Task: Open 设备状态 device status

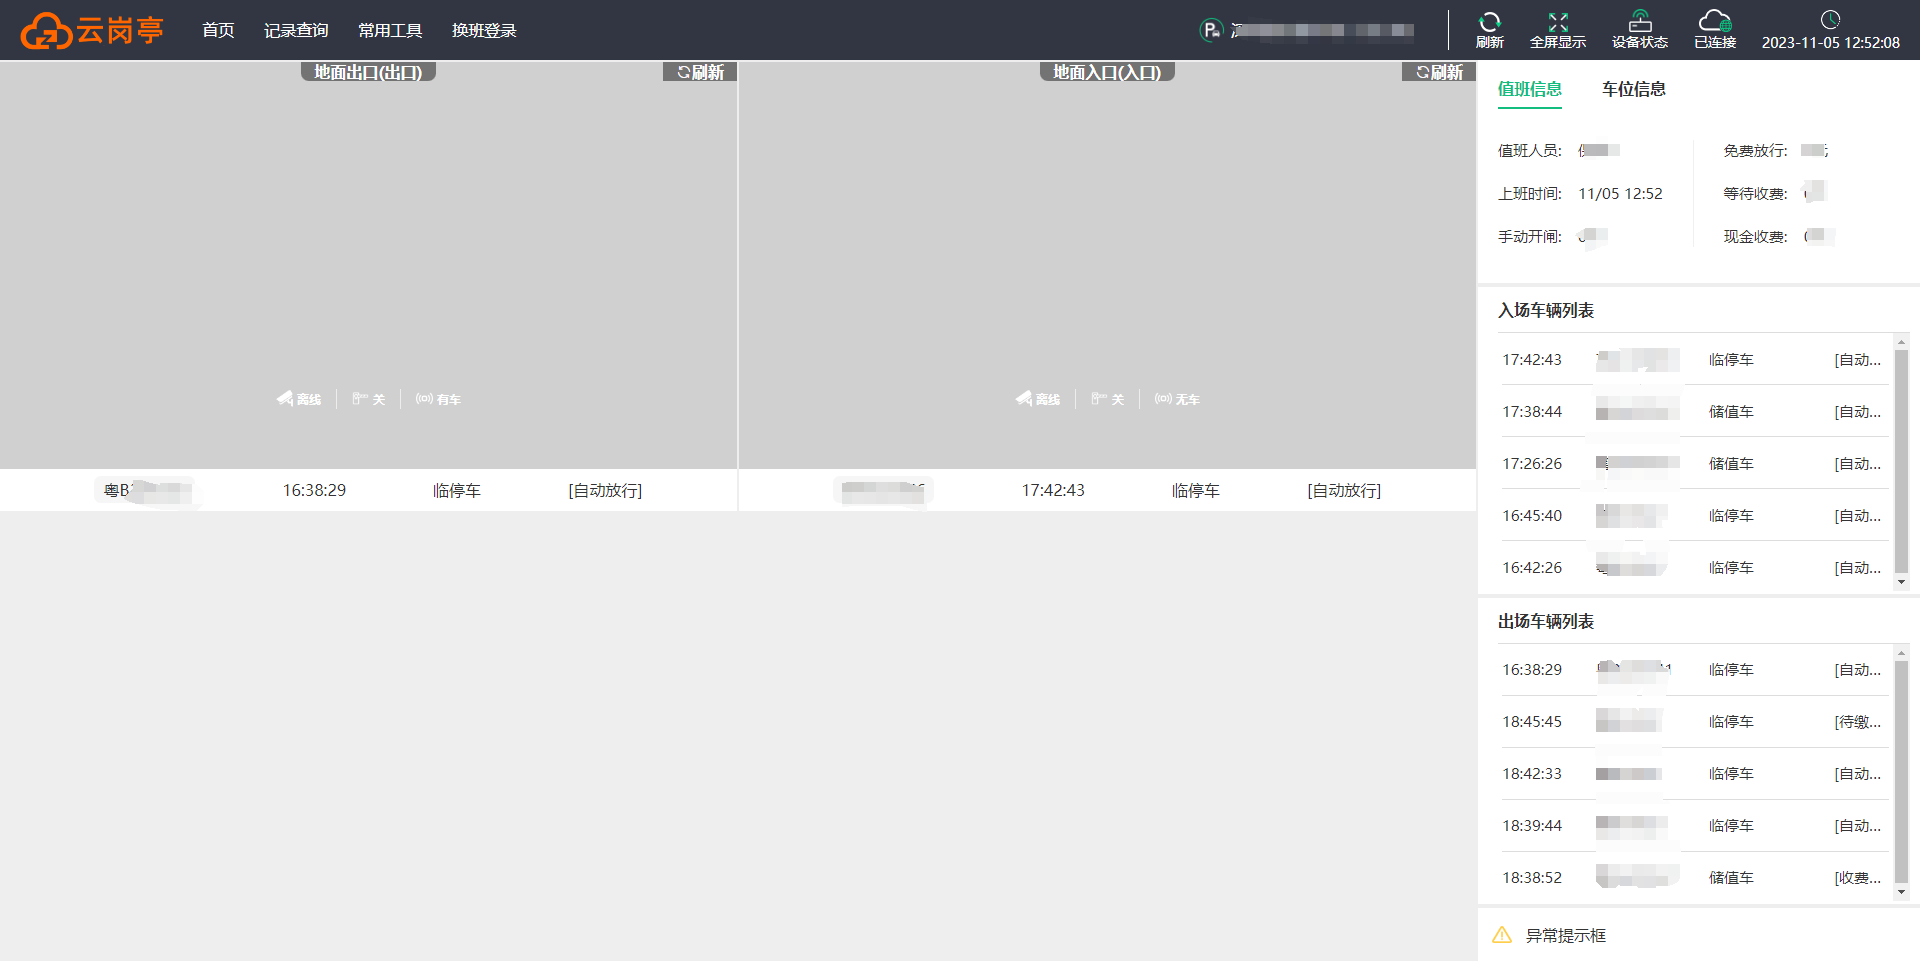Action: point(1640,30)
